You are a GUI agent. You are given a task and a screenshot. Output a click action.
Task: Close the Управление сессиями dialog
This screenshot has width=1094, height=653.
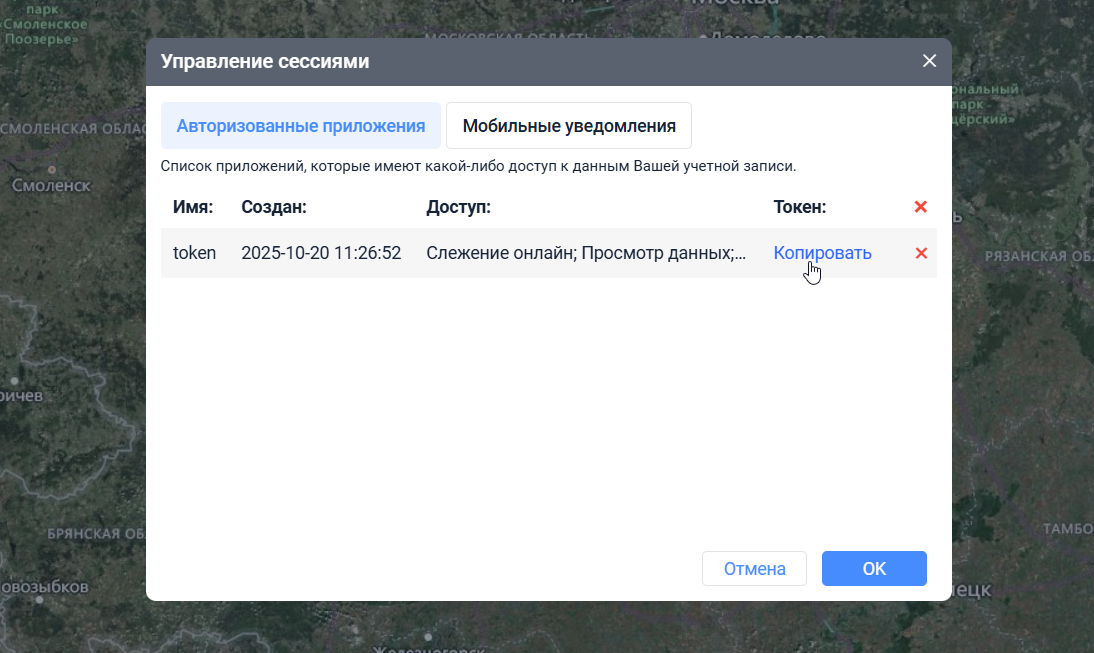pyautogui.click(x=929, y=61)
